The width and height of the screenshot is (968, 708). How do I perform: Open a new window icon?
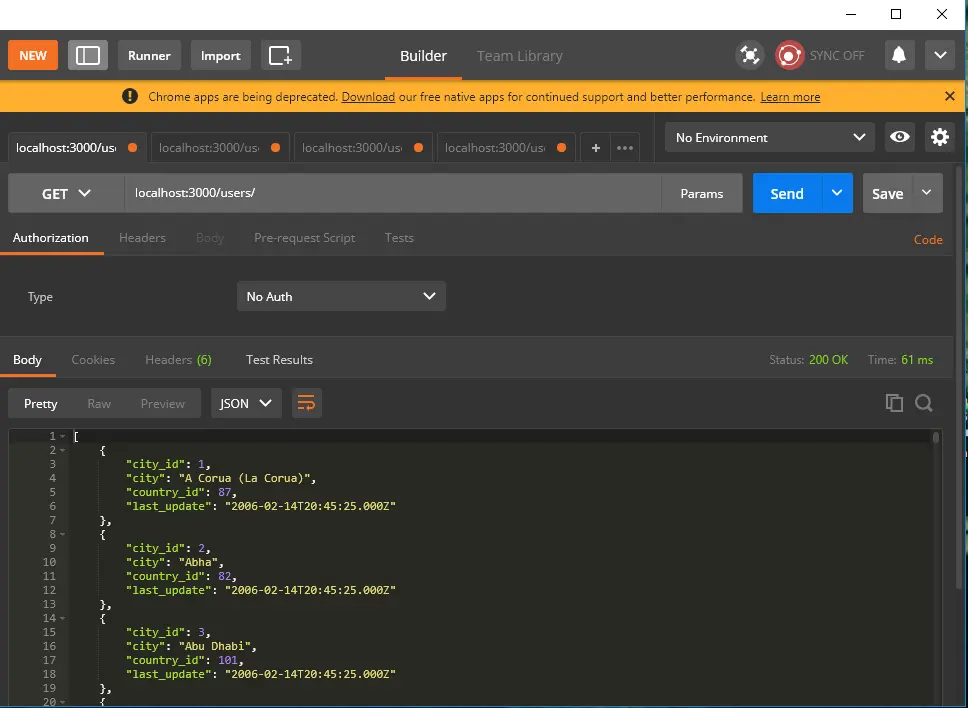tap(280, 56)
